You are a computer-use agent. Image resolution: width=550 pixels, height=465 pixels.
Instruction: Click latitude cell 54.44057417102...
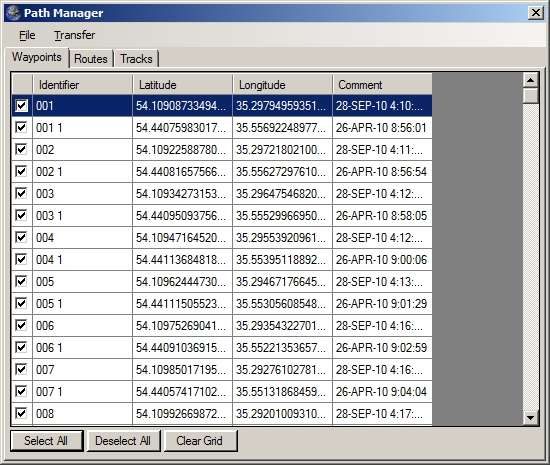pyautogui.click(x=182, y=391)
